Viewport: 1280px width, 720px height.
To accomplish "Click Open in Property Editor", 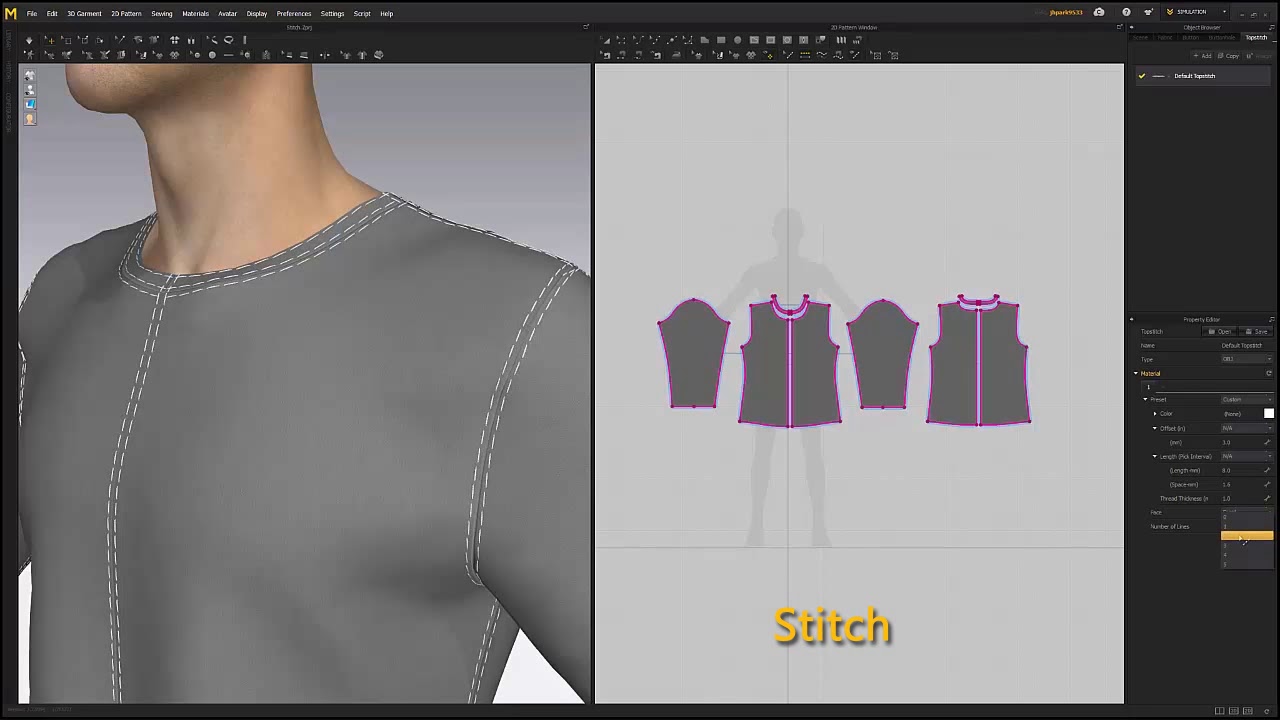I will tap(1222, 331).
